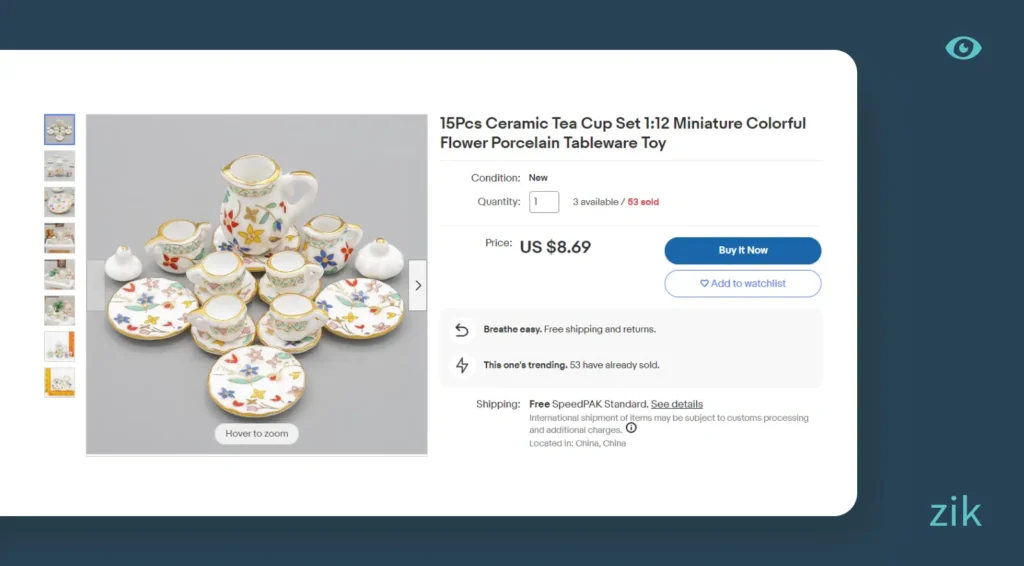Select the first highlighted gallery thumbnail
Screen dimensions: 1024x566
pos(59,129)
